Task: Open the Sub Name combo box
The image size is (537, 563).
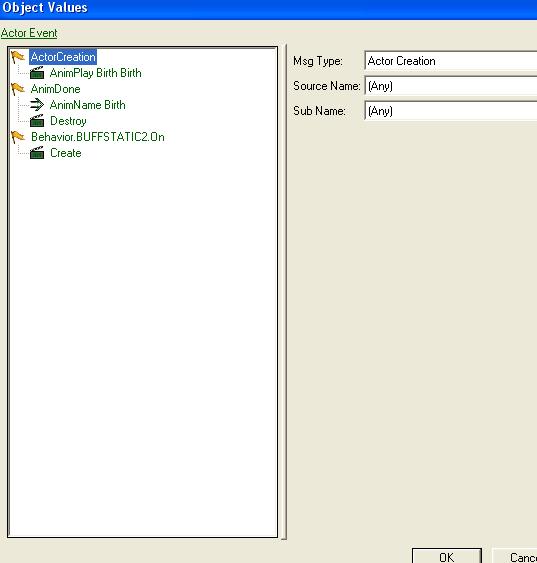Action: [x=451, y=111]
